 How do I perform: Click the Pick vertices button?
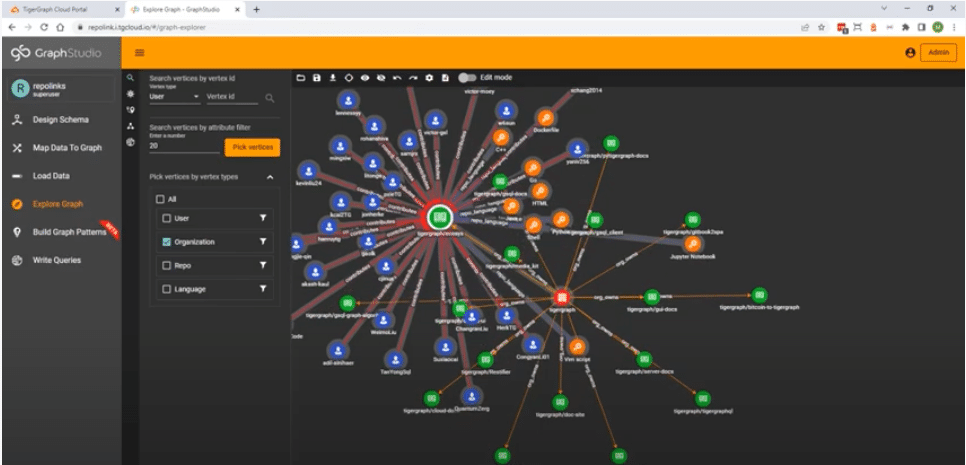pyautogui.click(x=253, y=147)
